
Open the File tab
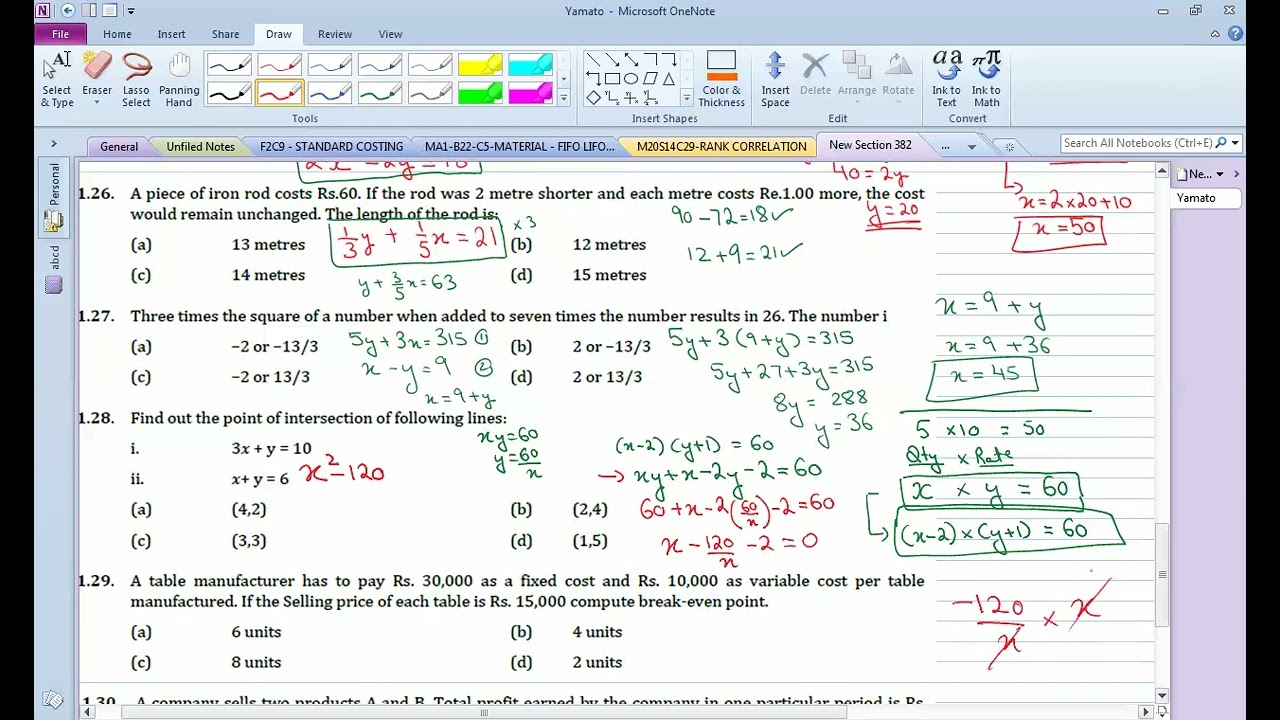pyautogui.click(x=60, y=34)
